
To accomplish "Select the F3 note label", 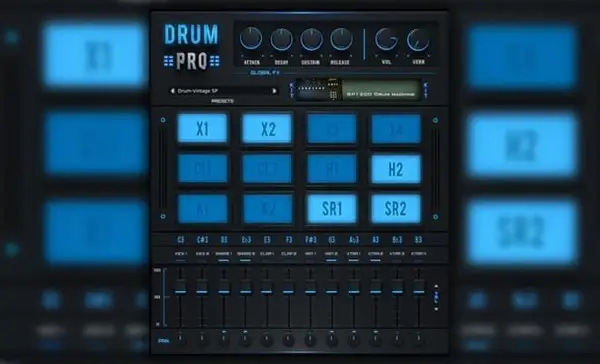I will pyautogui.click(x=289, y=240).
